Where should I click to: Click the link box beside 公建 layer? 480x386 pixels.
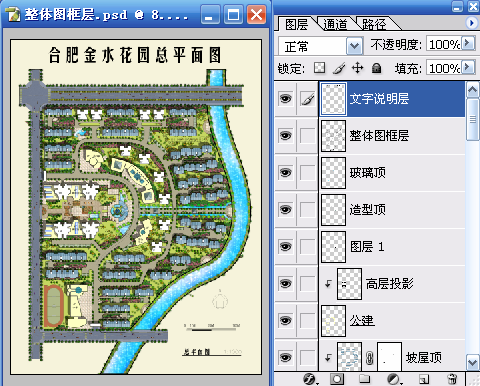click(x=307, y=321)
